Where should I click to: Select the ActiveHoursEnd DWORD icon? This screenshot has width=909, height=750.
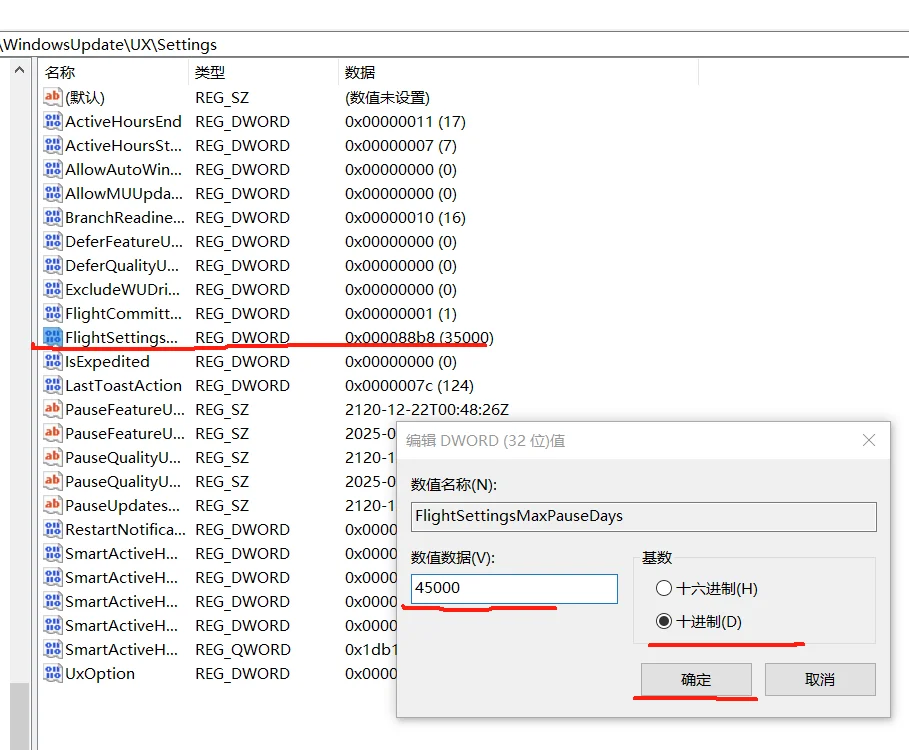tap(52, 121)
